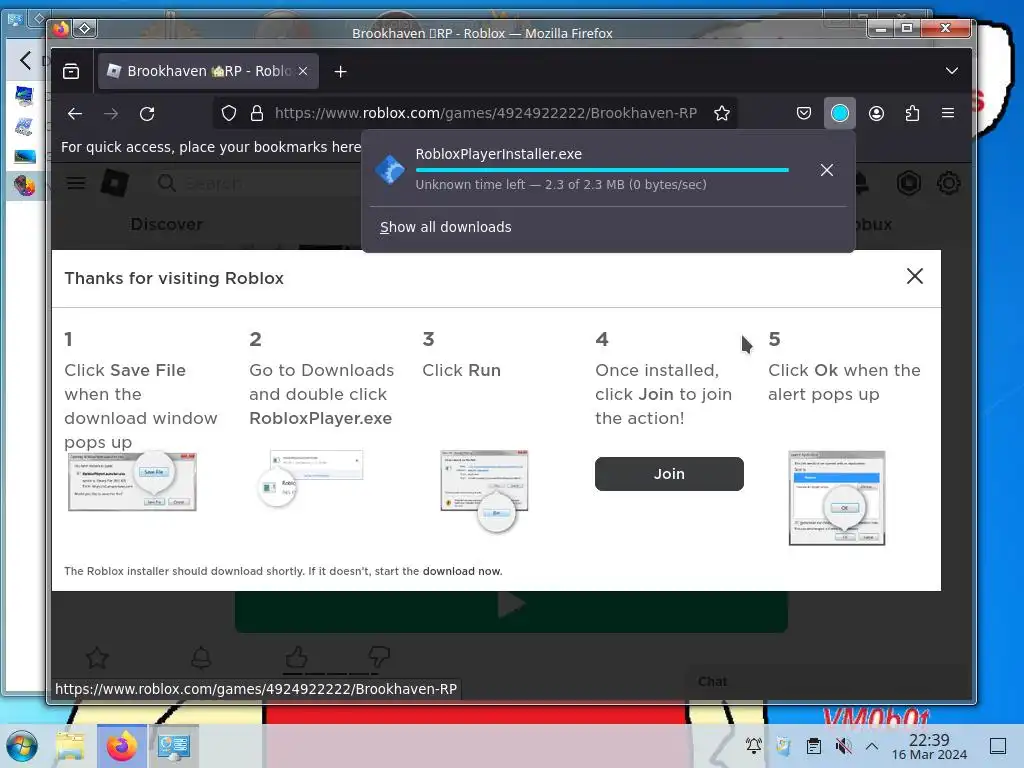Image resolution: width=1024 pixels, height=768 pixels.
Task: Open Firefox hamburger application menu
Action: tap(948, 113)
